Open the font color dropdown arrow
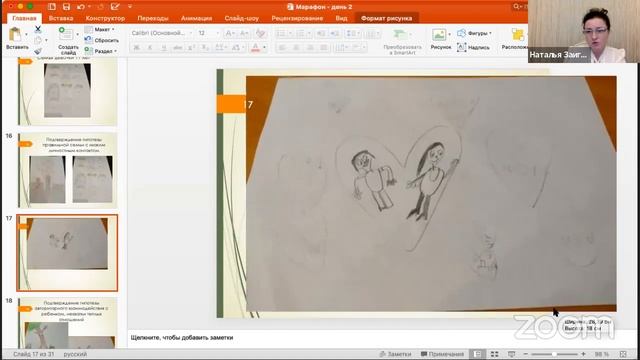 [x=264, y=48]
